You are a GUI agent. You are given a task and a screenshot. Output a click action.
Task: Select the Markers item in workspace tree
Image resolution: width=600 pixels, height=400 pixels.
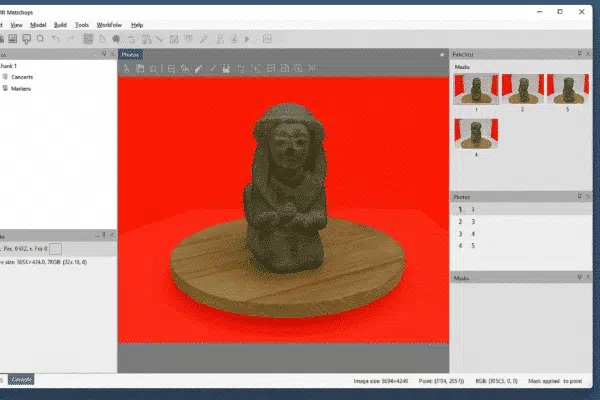click(x=22, y=89)
